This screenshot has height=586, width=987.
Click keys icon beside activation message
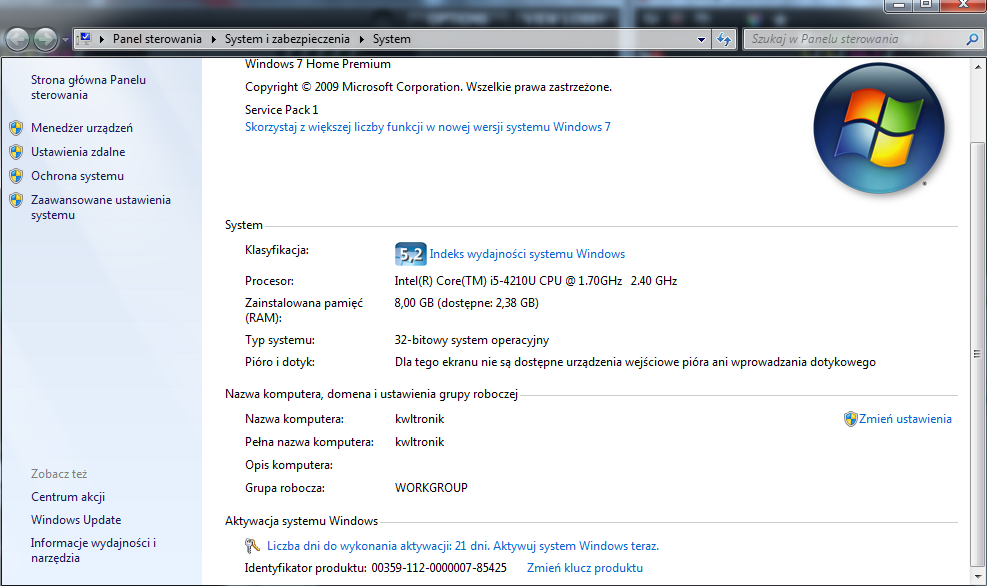(252, 546)
